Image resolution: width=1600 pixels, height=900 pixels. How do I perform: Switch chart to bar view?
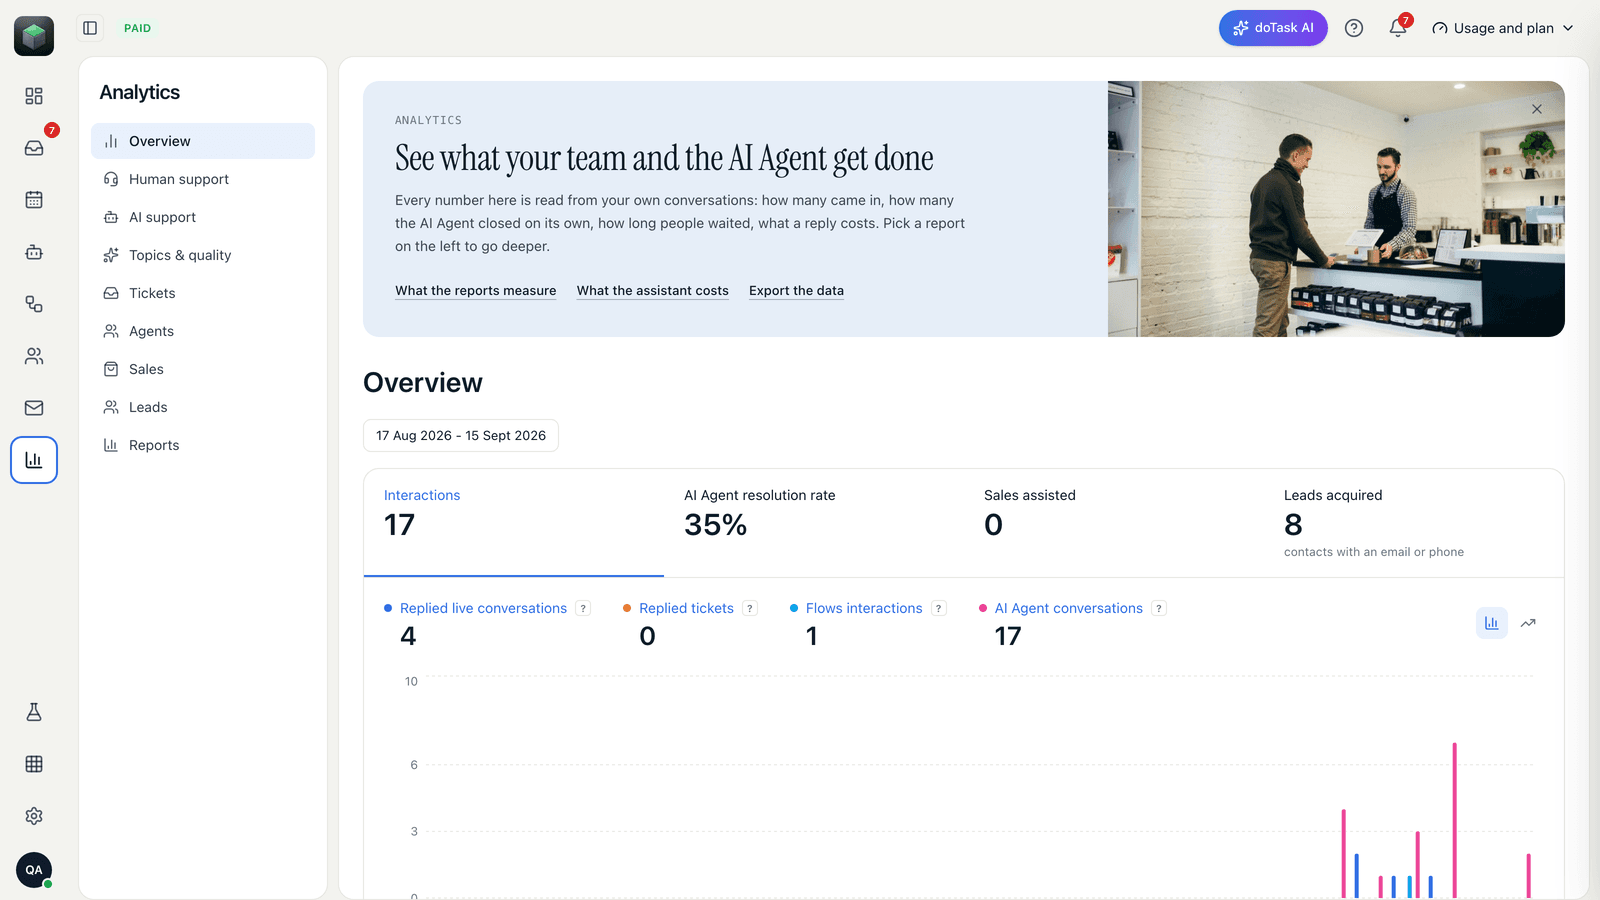1492,623
